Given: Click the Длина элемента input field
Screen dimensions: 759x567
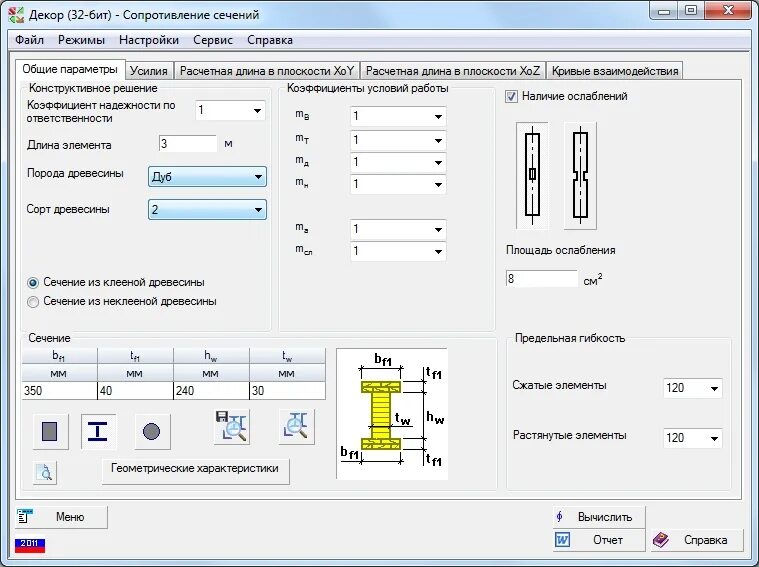Looking at the screenshot, I should coord(188,144).
